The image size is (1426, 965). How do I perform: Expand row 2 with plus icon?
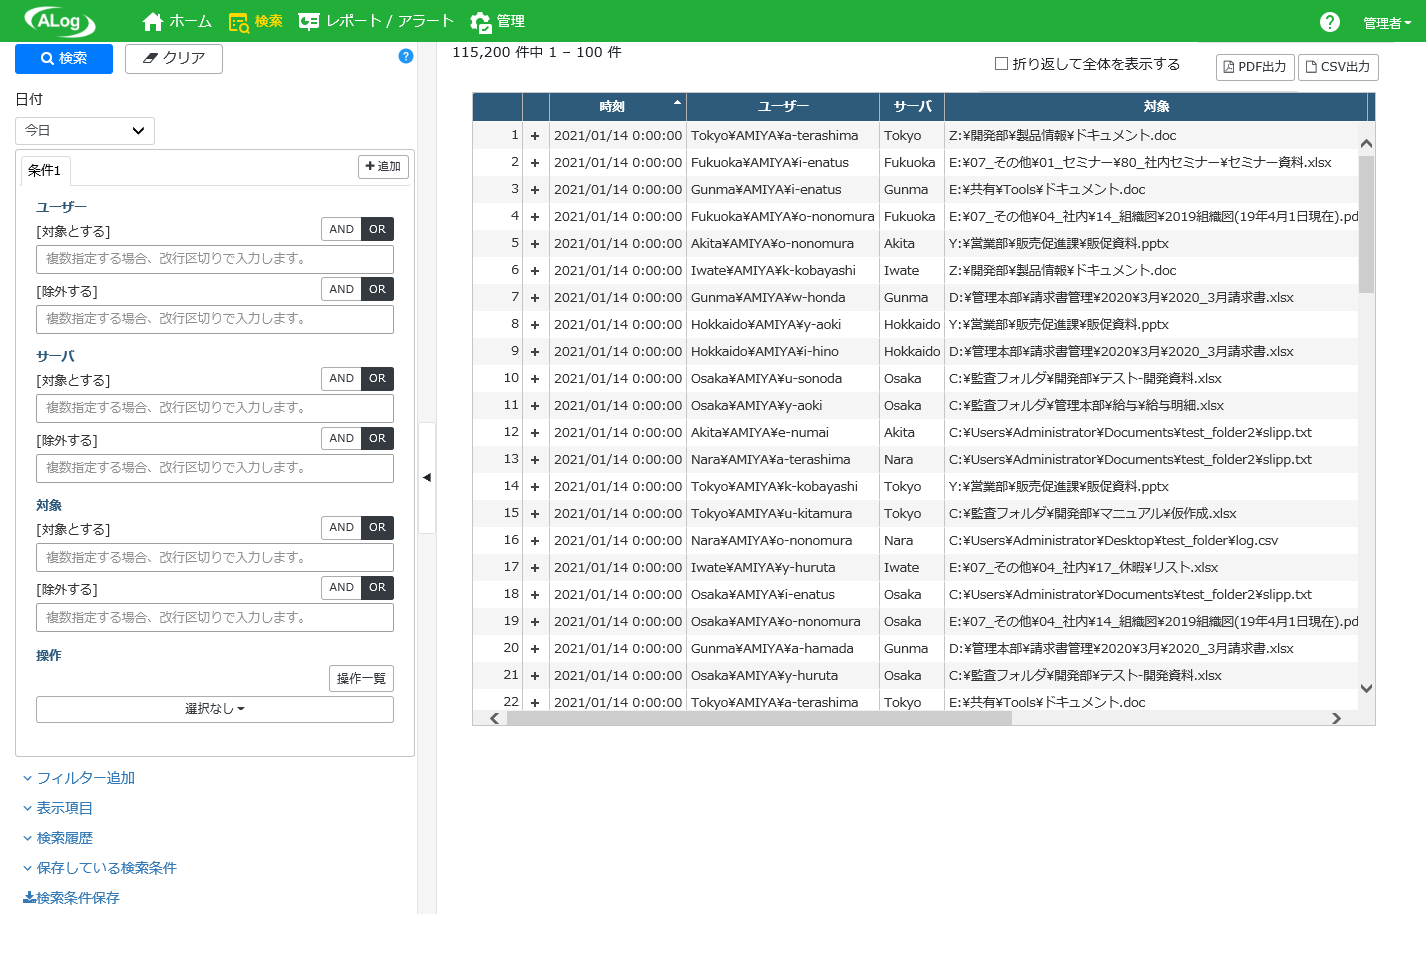[x=535, y=163]
